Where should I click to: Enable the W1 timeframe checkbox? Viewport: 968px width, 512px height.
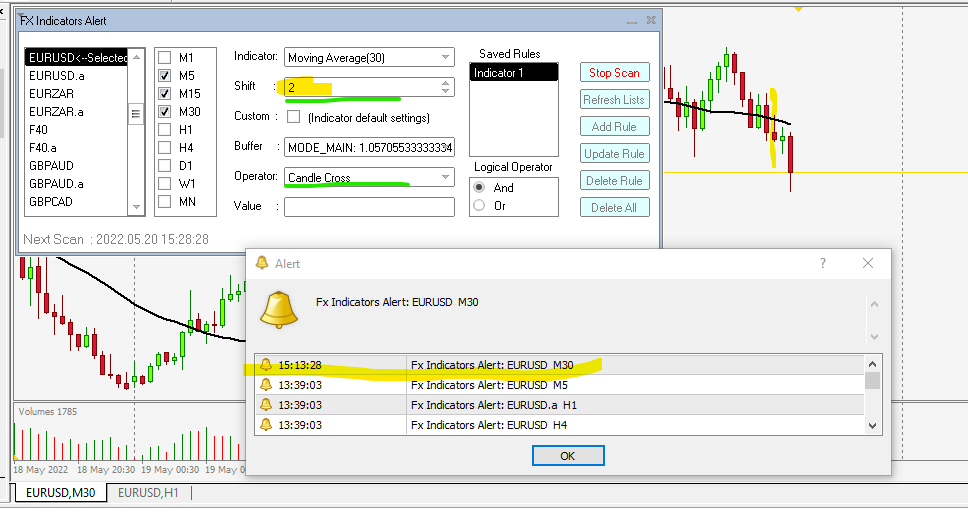[x=165, y=183]
